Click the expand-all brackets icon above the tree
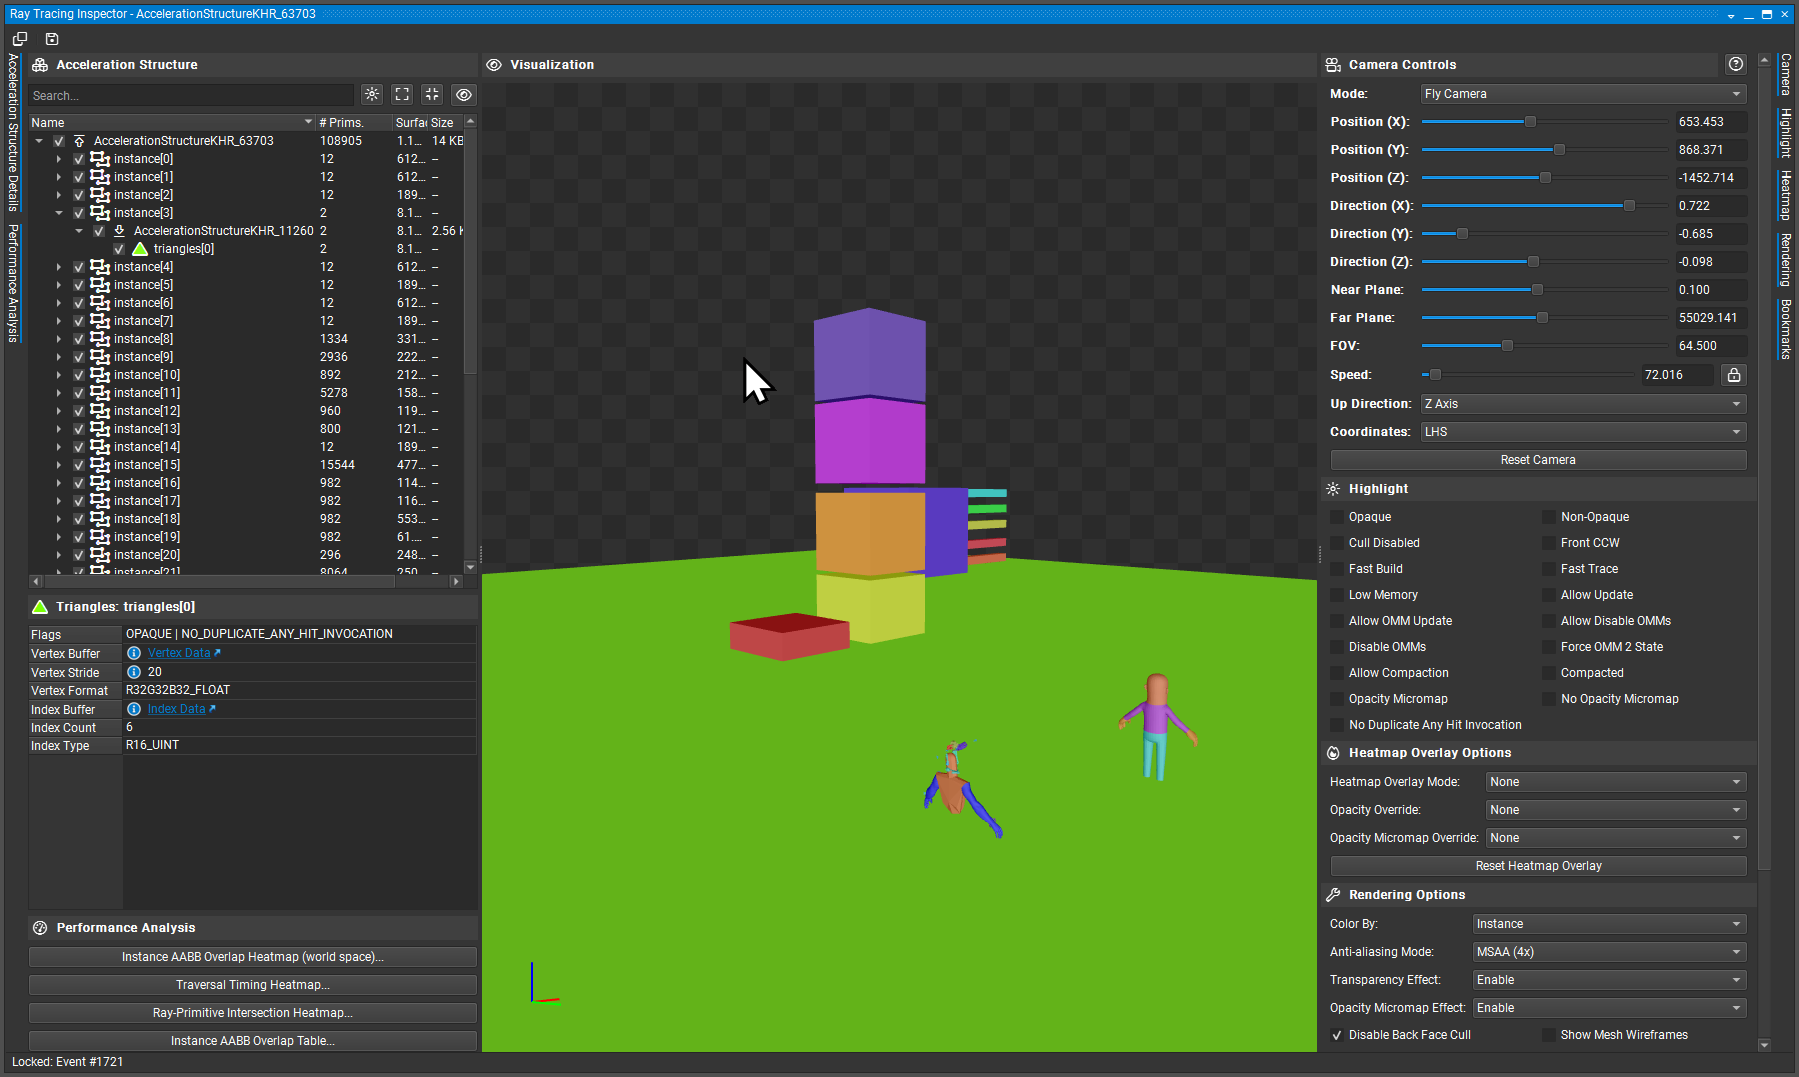This screenshot has height=1077, width=1799. click(402, 94)
